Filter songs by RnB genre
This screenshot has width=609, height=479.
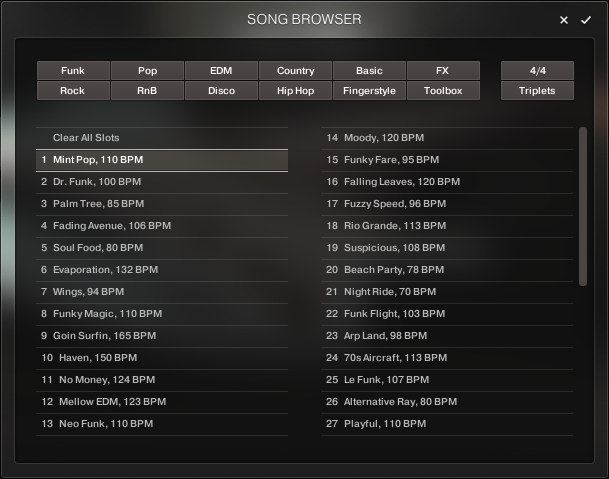point(147,91)
